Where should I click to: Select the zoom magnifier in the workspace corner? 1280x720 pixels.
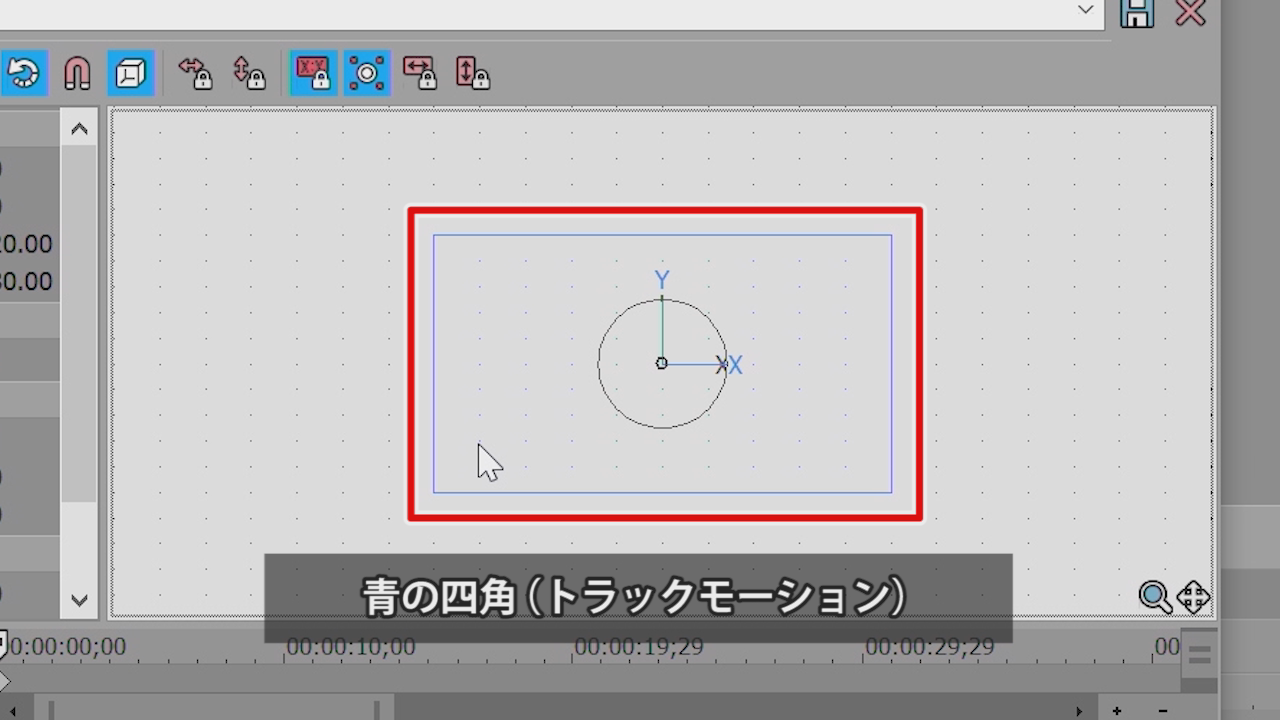point(1155,597)
